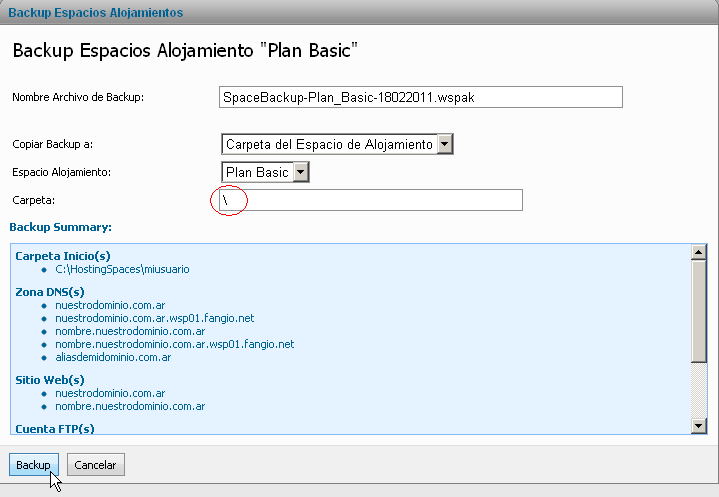Click the Cancelar button

click(95, 464)
